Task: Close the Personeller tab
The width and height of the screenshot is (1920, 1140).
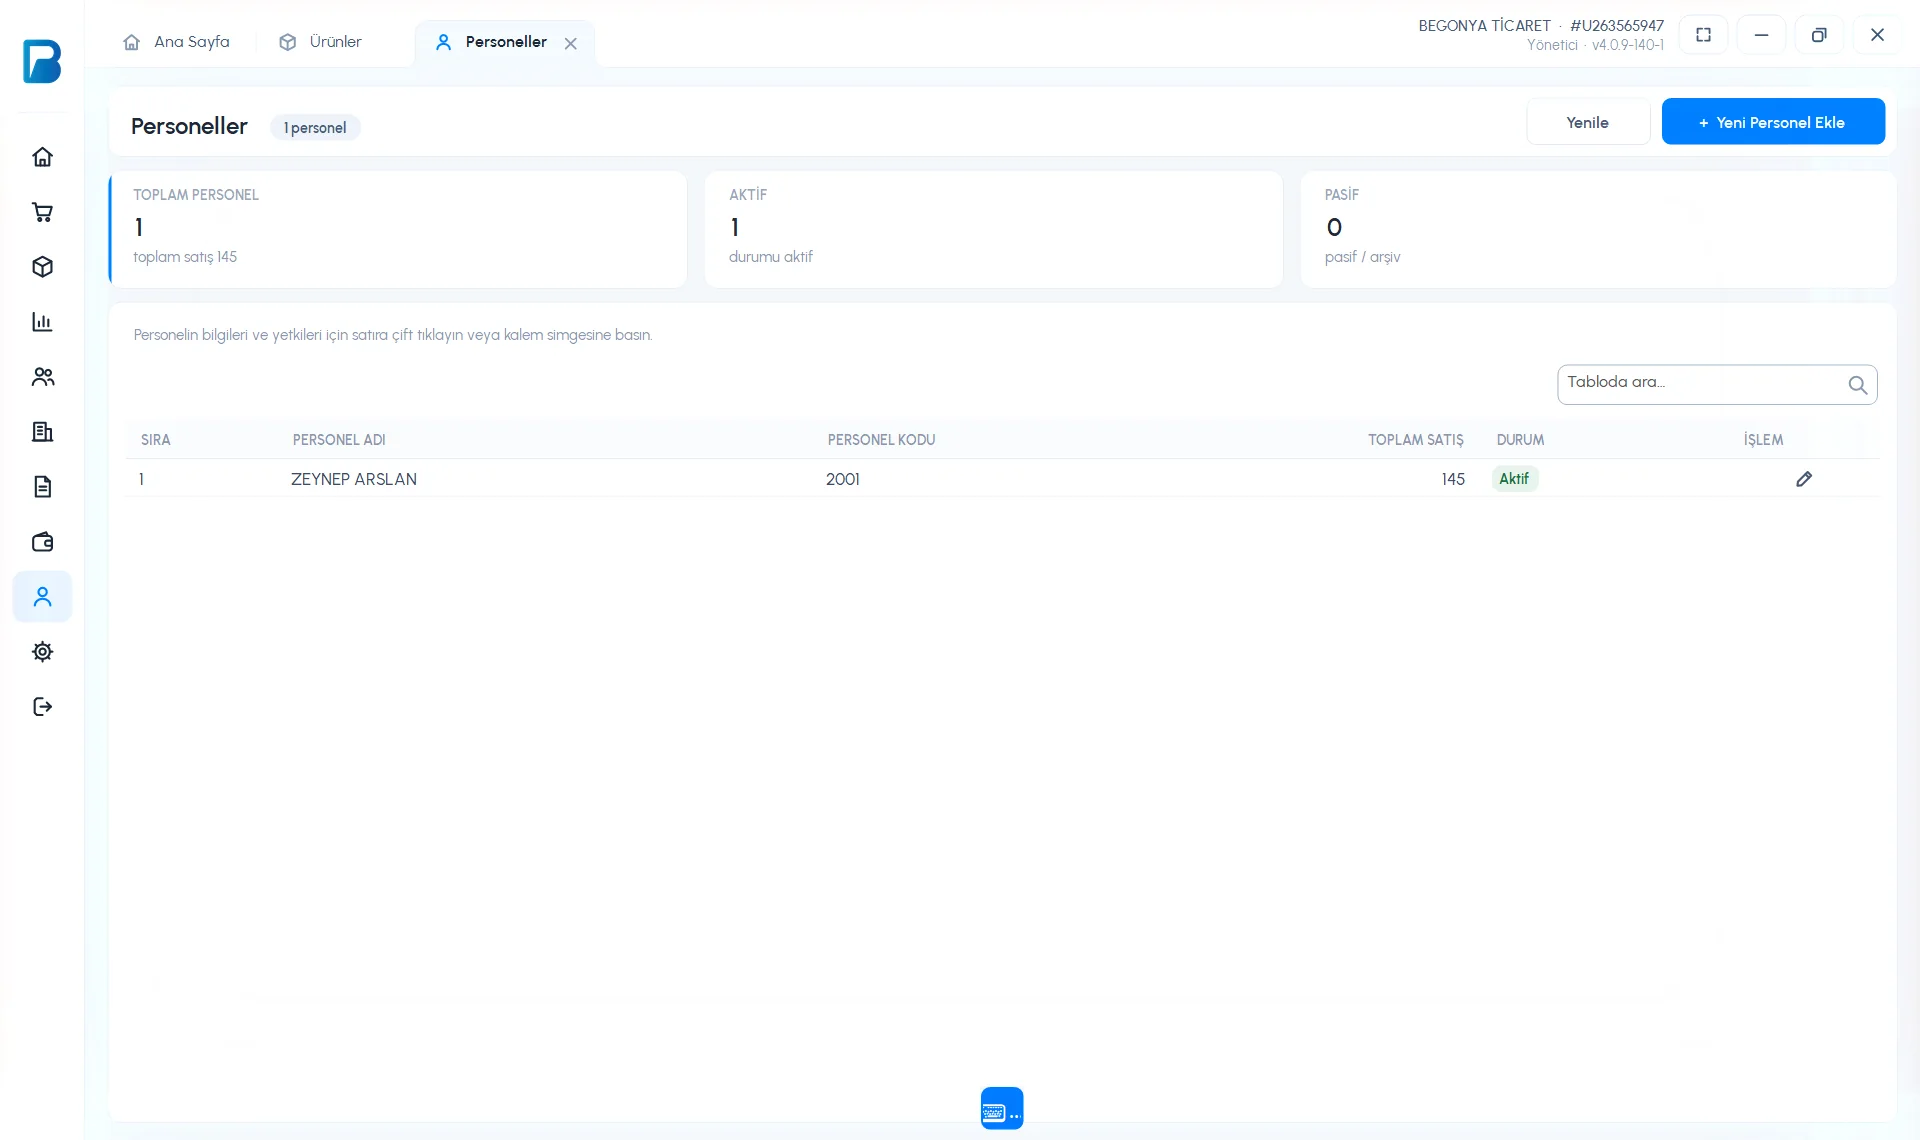Action: pyautogui.click(x=570, y=43)
